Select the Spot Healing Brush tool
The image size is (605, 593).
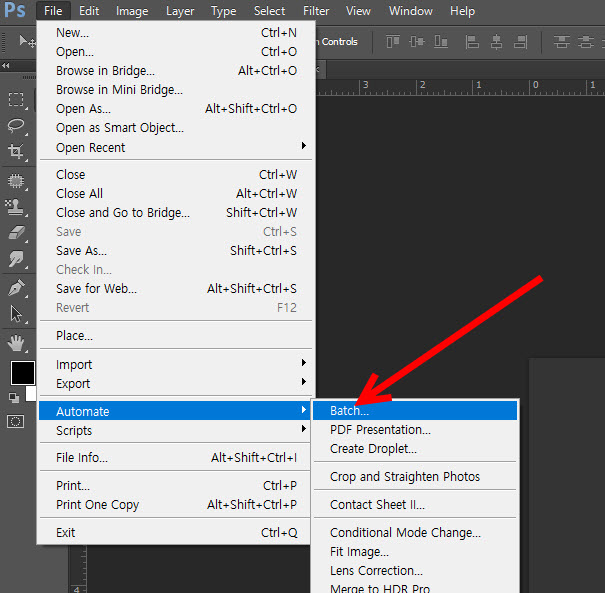tap(16, 181)
